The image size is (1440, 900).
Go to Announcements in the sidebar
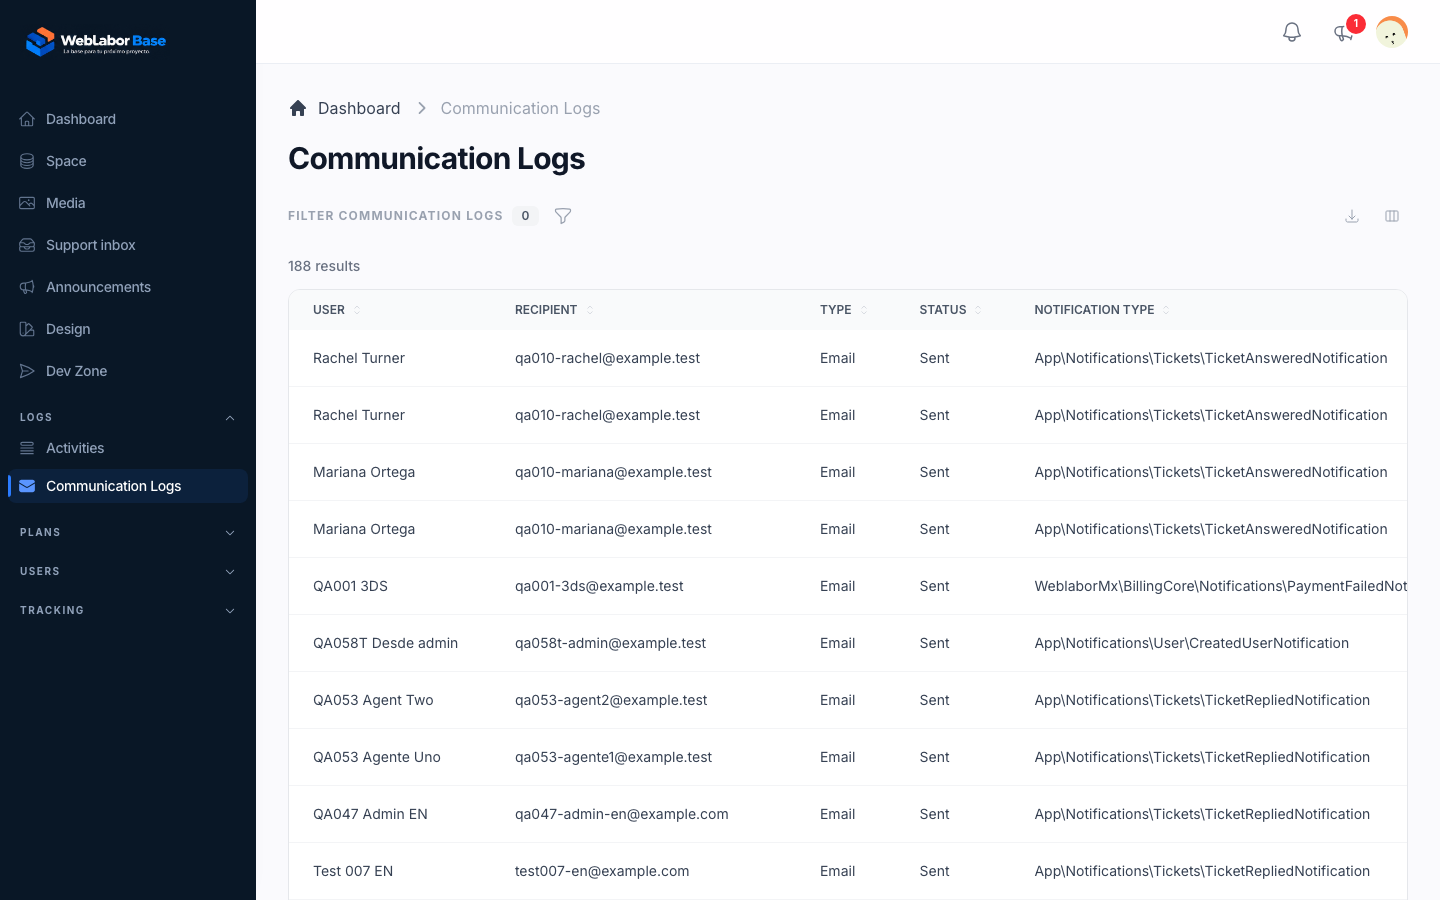coord(128,287)
